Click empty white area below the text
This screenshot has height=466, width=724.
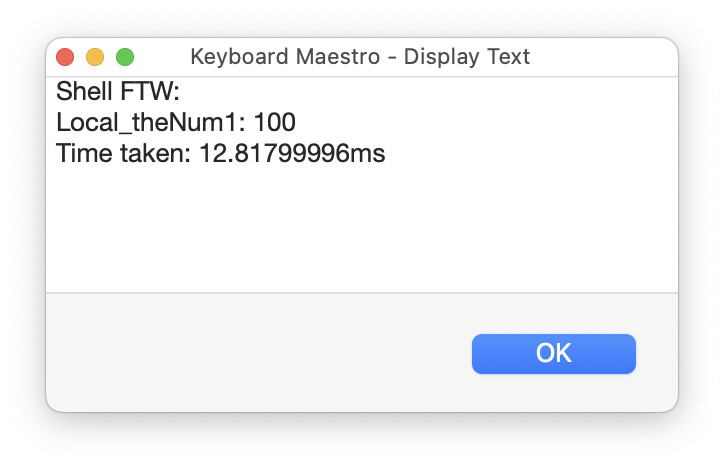360,230
